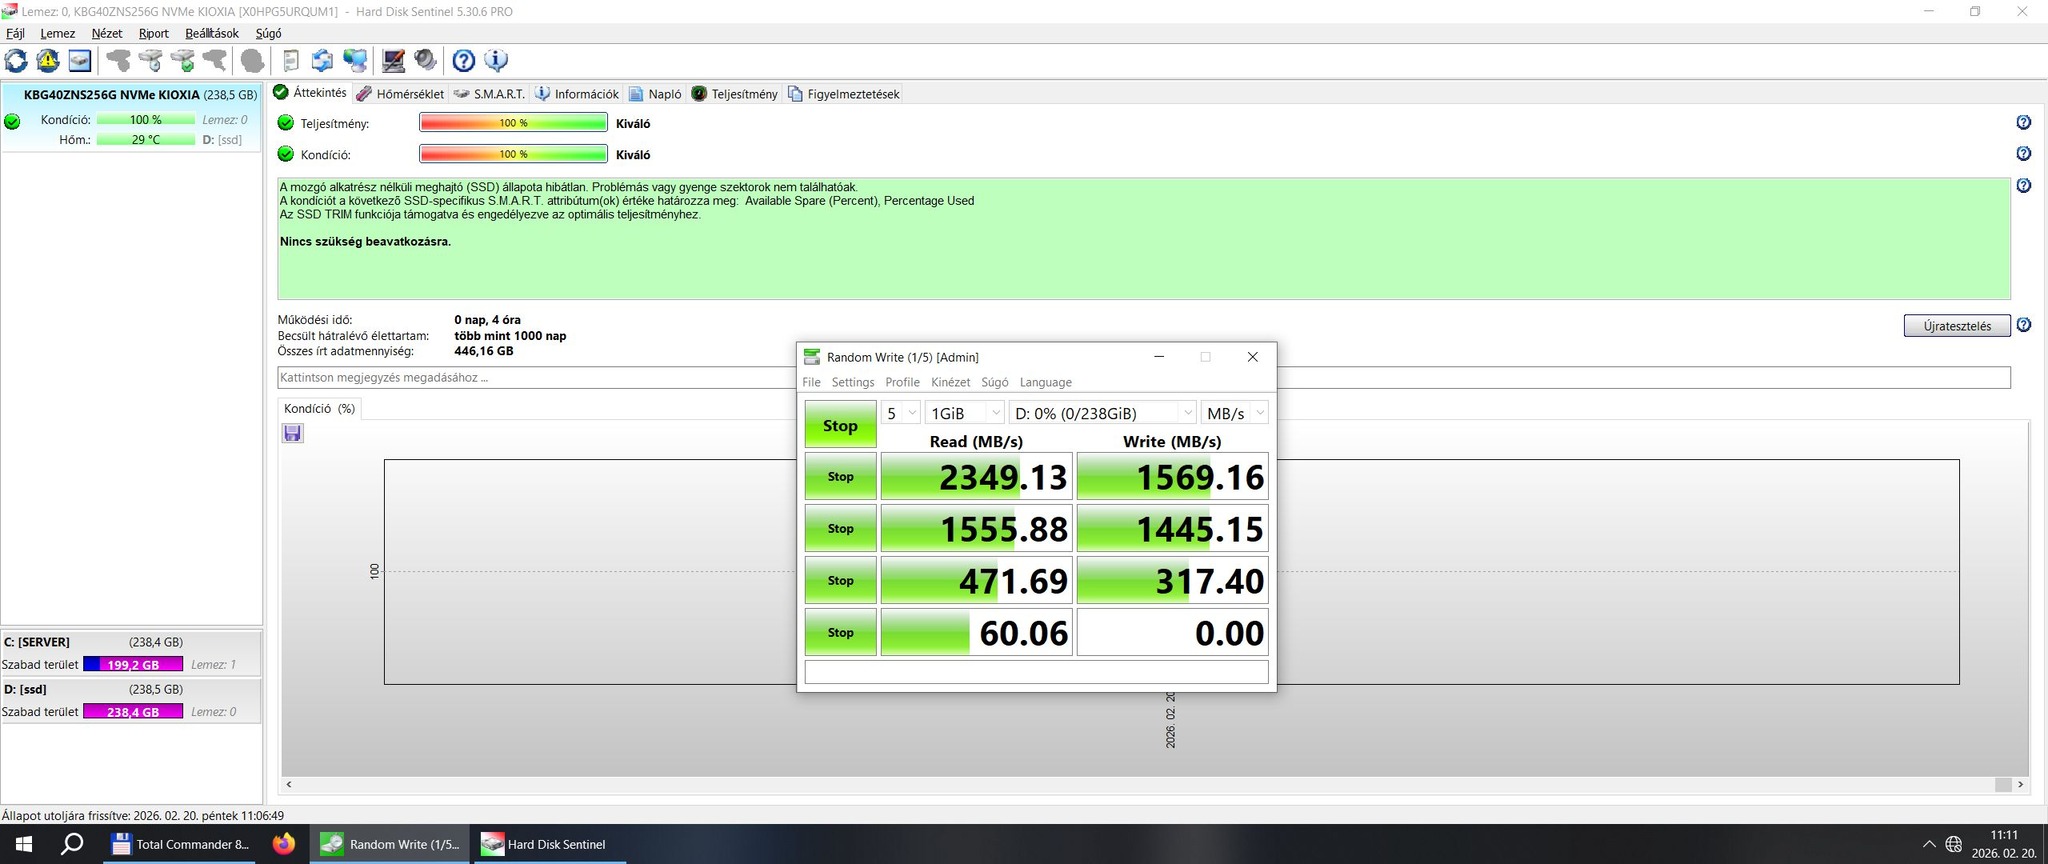Viewport: 2048px width, 864px height.
Task: Open Profile menu in benchmark window
Action: coord(902,382)
